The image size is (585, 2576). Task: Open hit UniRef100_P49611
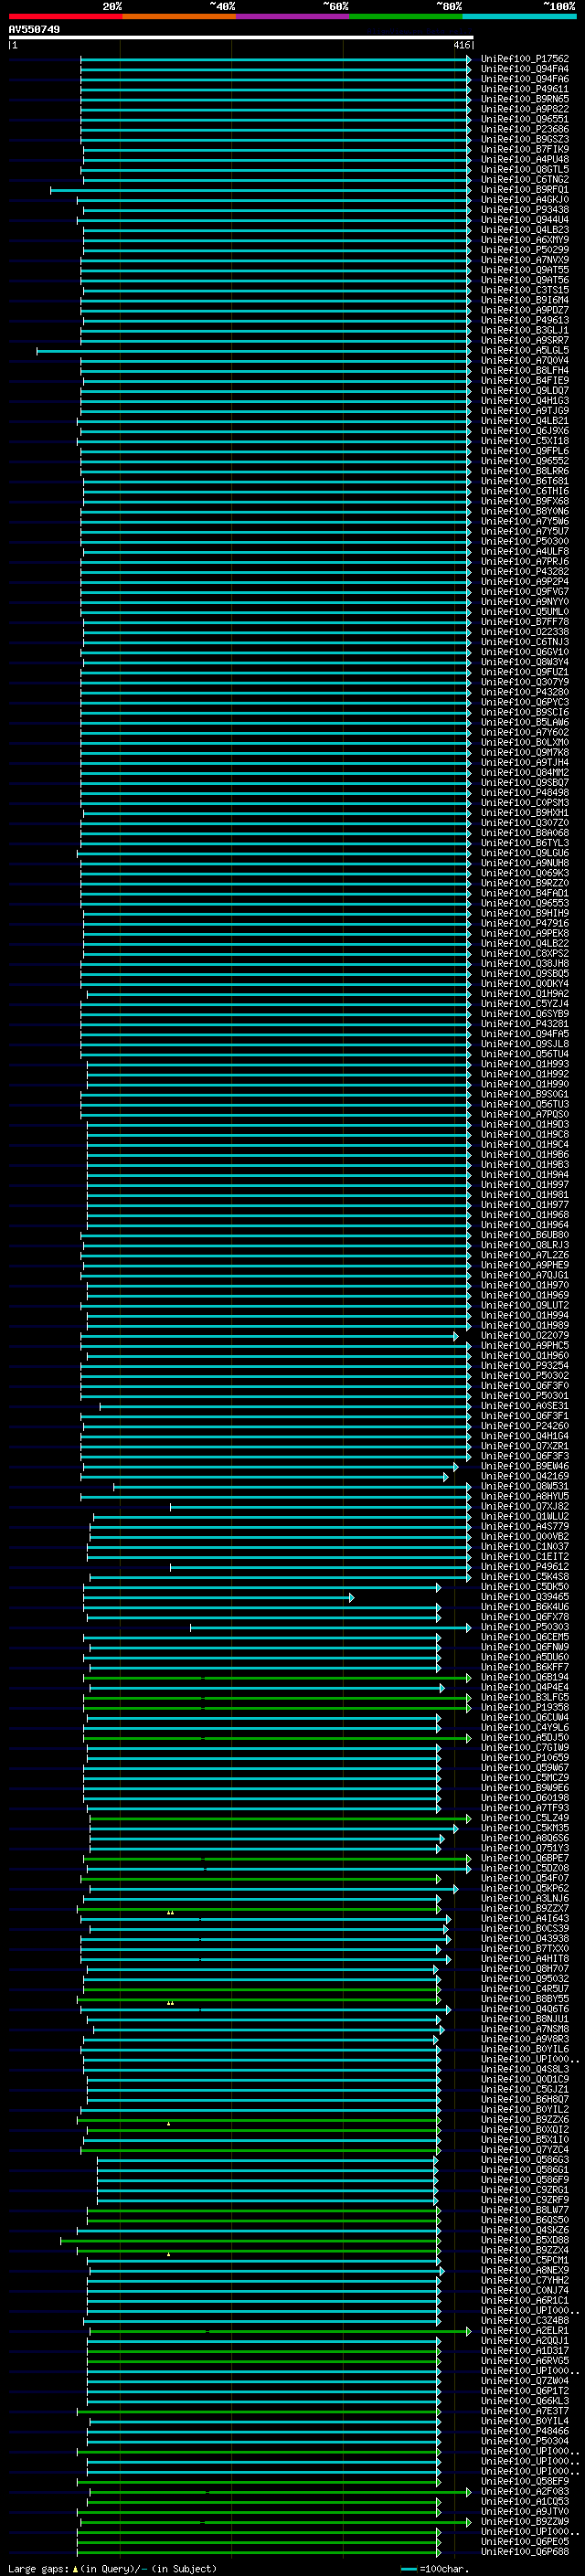click(525, 89)
